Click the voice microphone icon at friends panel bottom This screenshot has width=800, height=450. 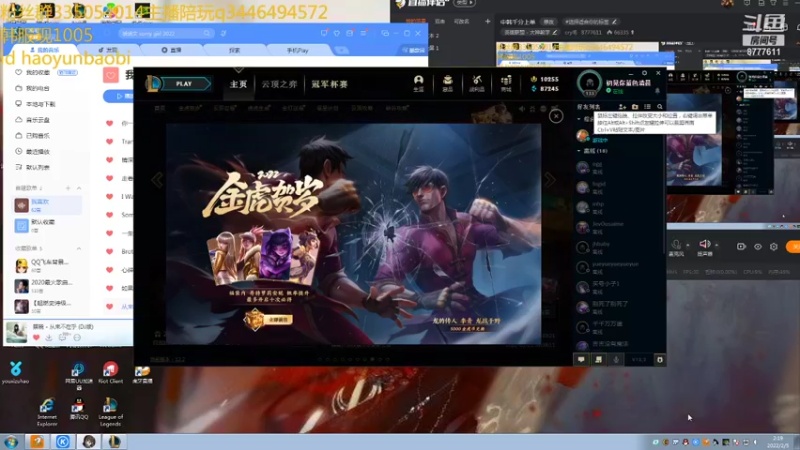pos(616,360)
